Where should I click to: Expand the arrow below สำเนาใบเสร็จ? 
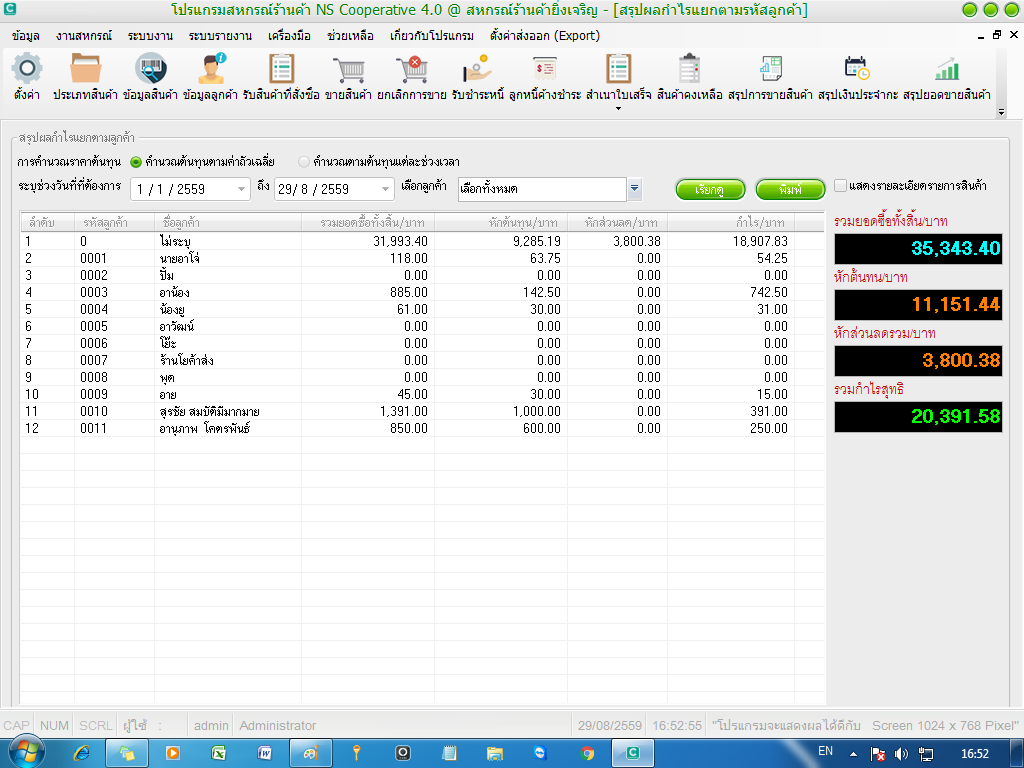(x=618, y=108)
